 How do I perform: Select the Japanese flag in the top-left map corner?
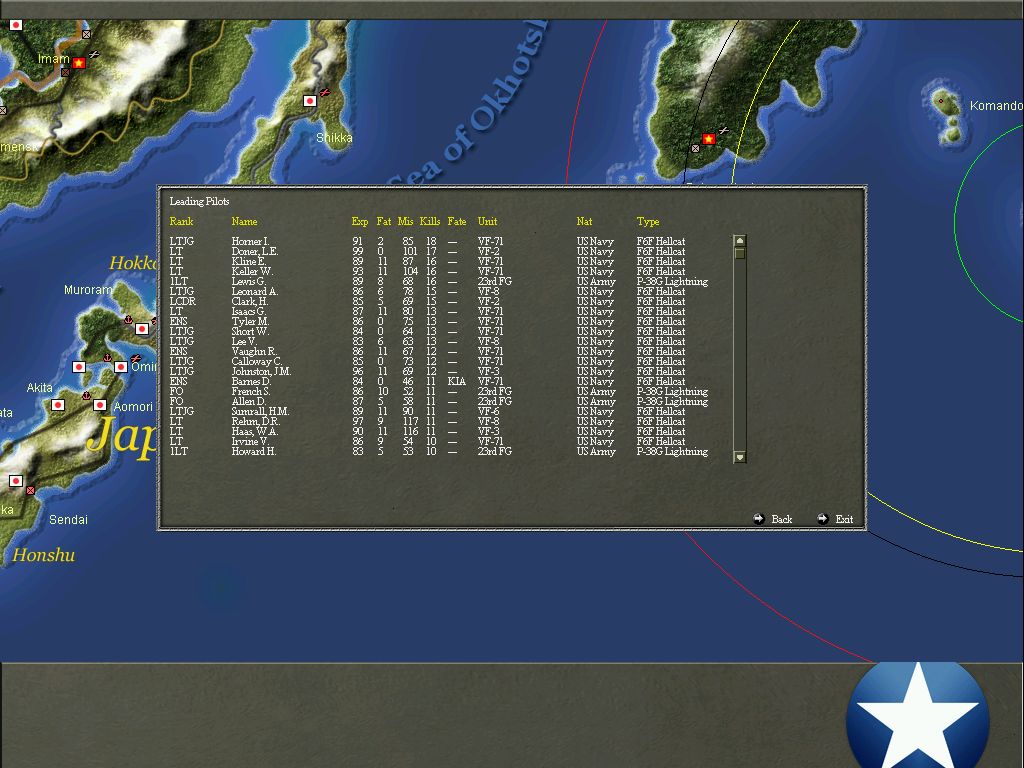point(16,25)
